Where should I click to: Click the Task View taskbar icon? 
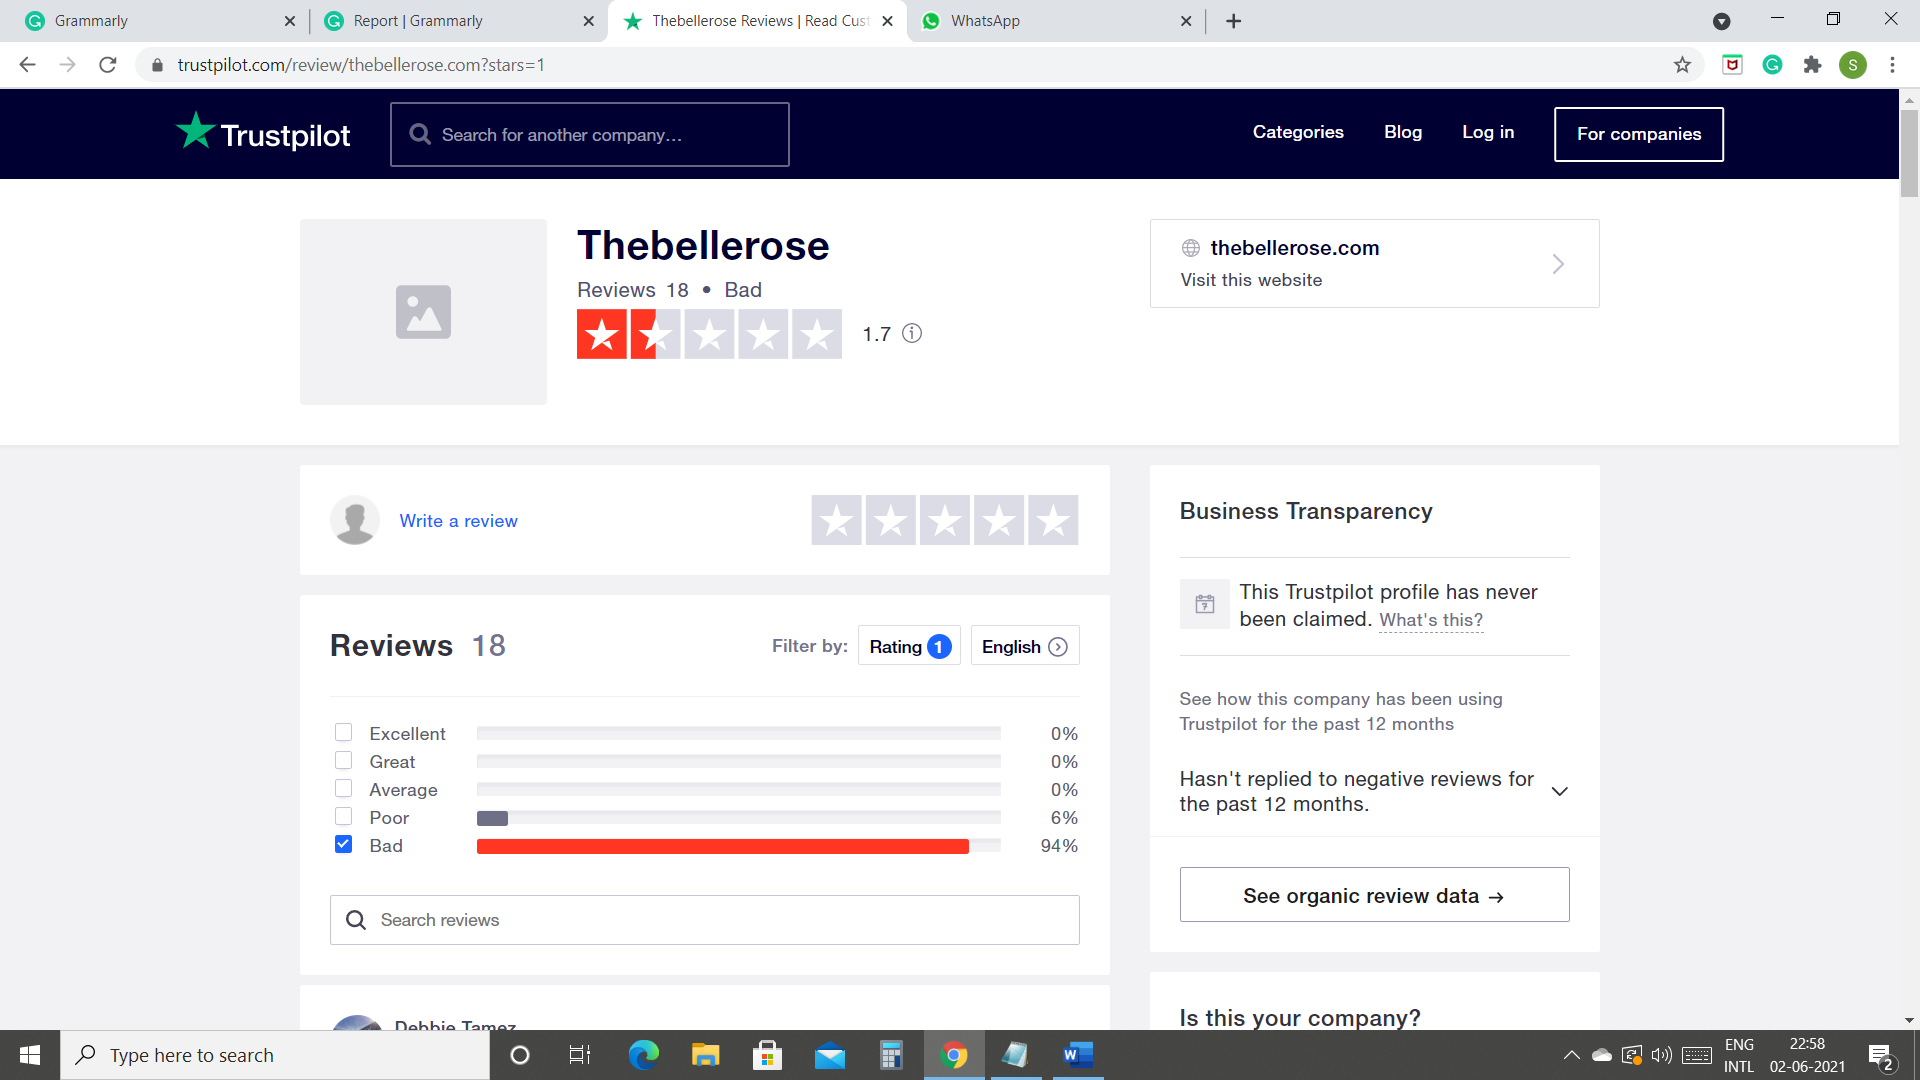click(580, 1055)
